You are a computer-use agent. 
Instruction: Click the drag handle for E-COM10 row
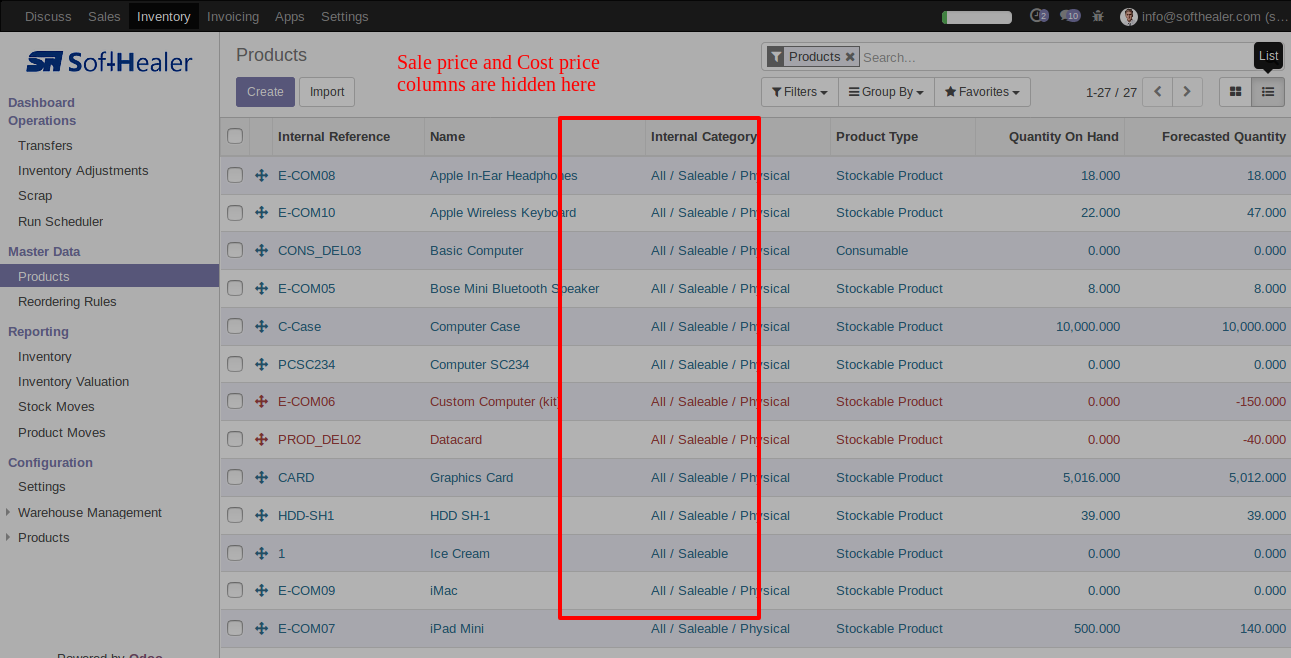[x=261, y=213]
